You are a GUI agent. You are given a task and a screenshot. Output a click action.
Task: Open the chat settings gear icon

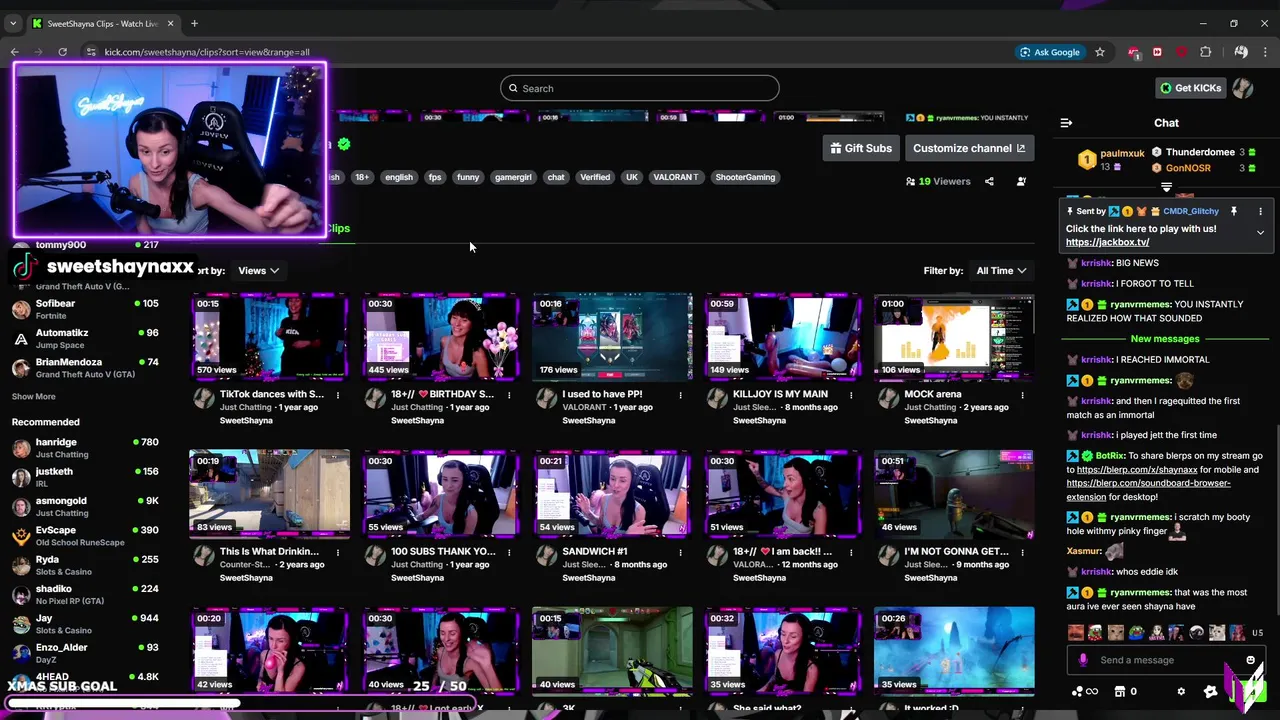(x=1181, y=691)
